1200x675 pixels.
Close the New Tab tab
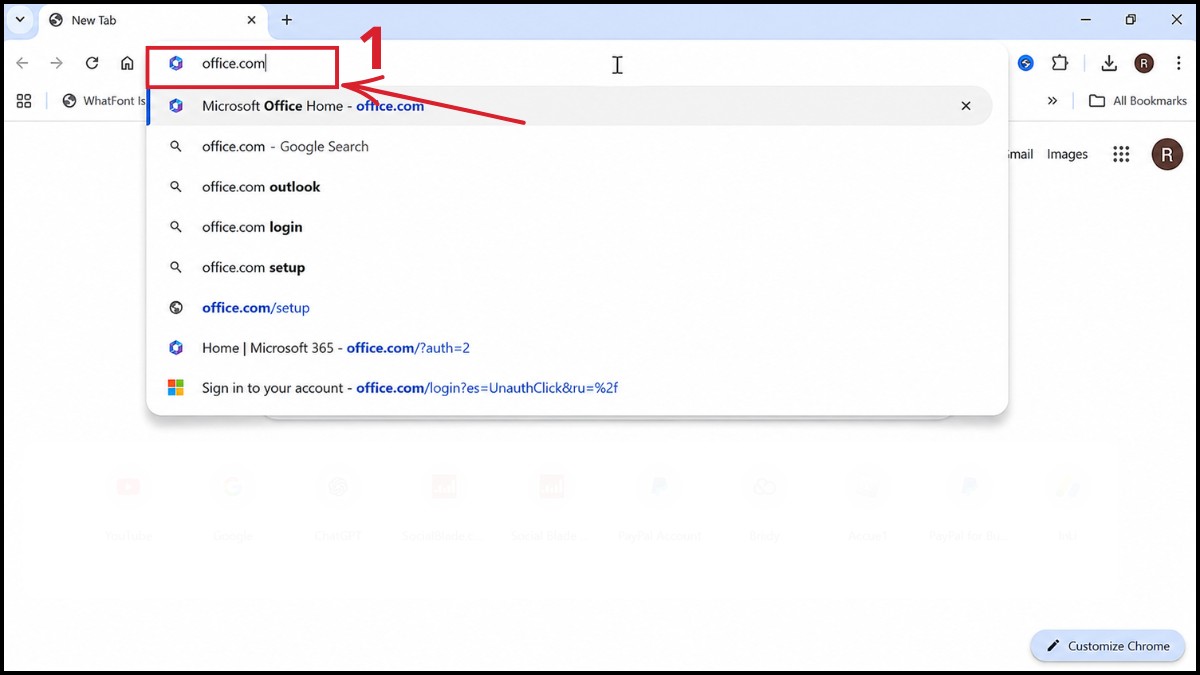(x=252, y=20)
